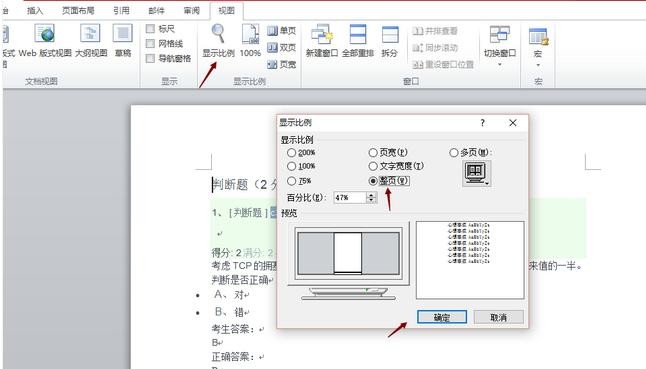Click the '考生答案:' line
The height and width of the screenshot is (369, 646).
click(x=238, y=329)
